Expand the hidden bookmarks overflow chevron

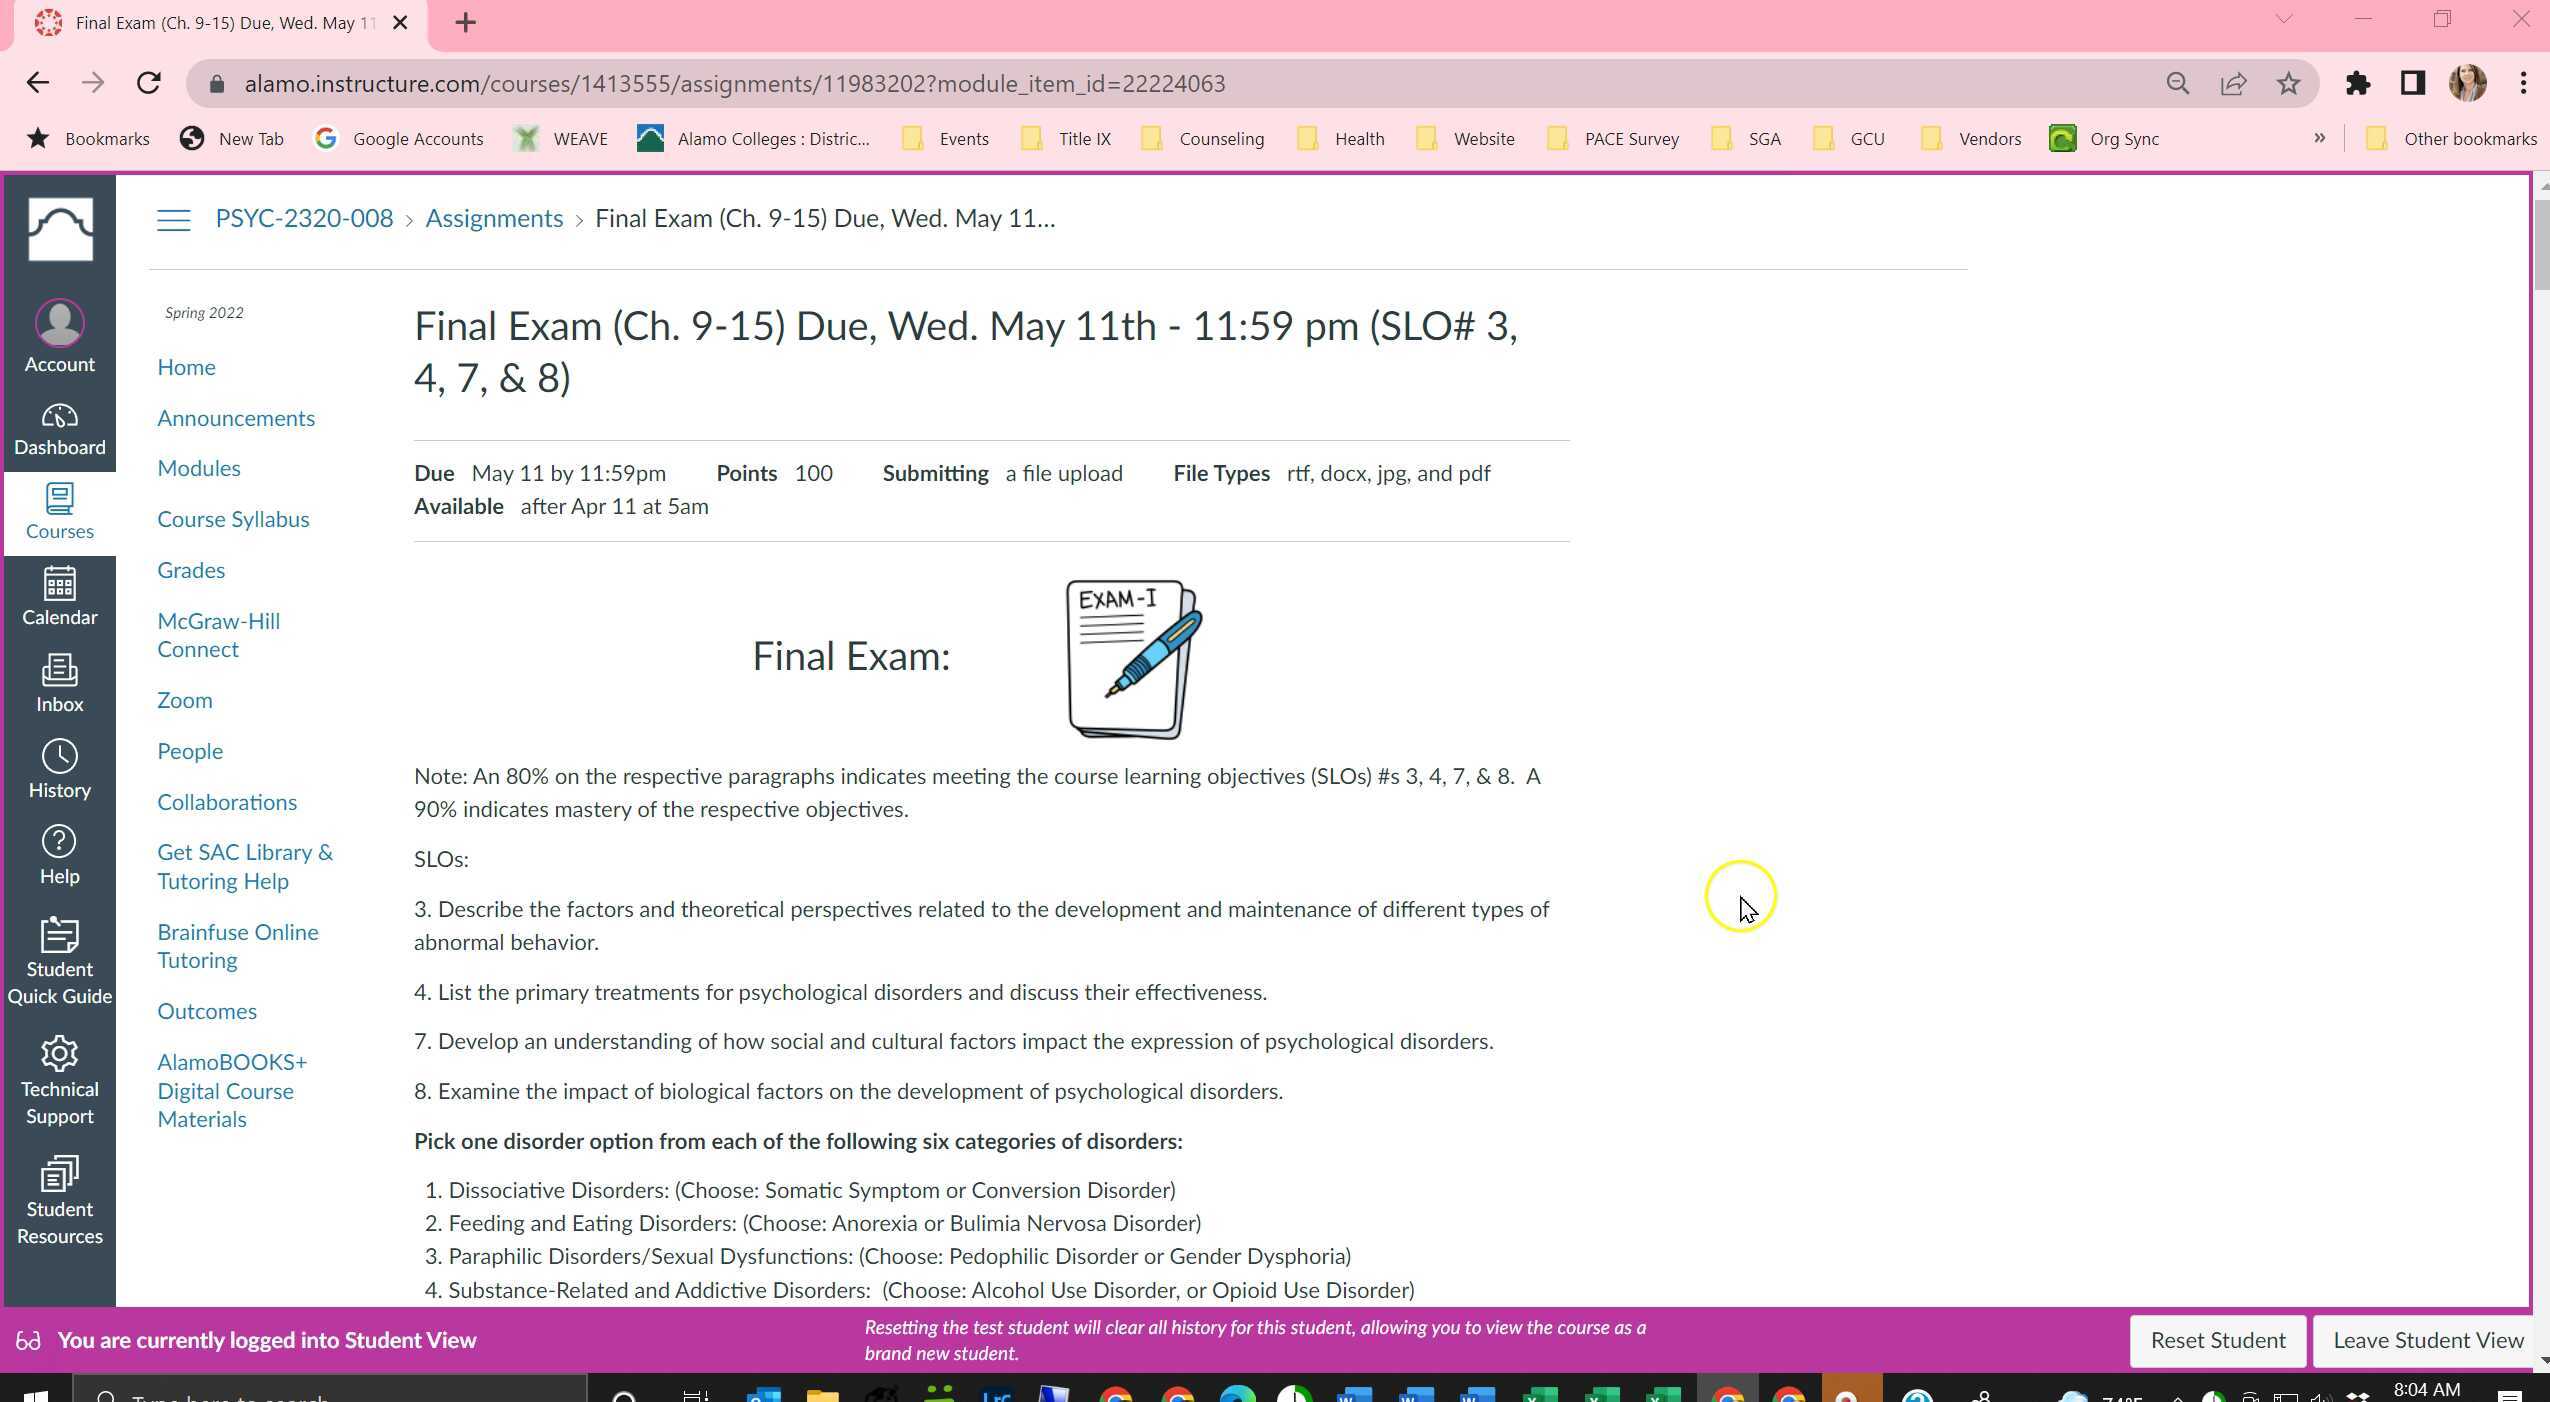click(x=2319, y=139)
